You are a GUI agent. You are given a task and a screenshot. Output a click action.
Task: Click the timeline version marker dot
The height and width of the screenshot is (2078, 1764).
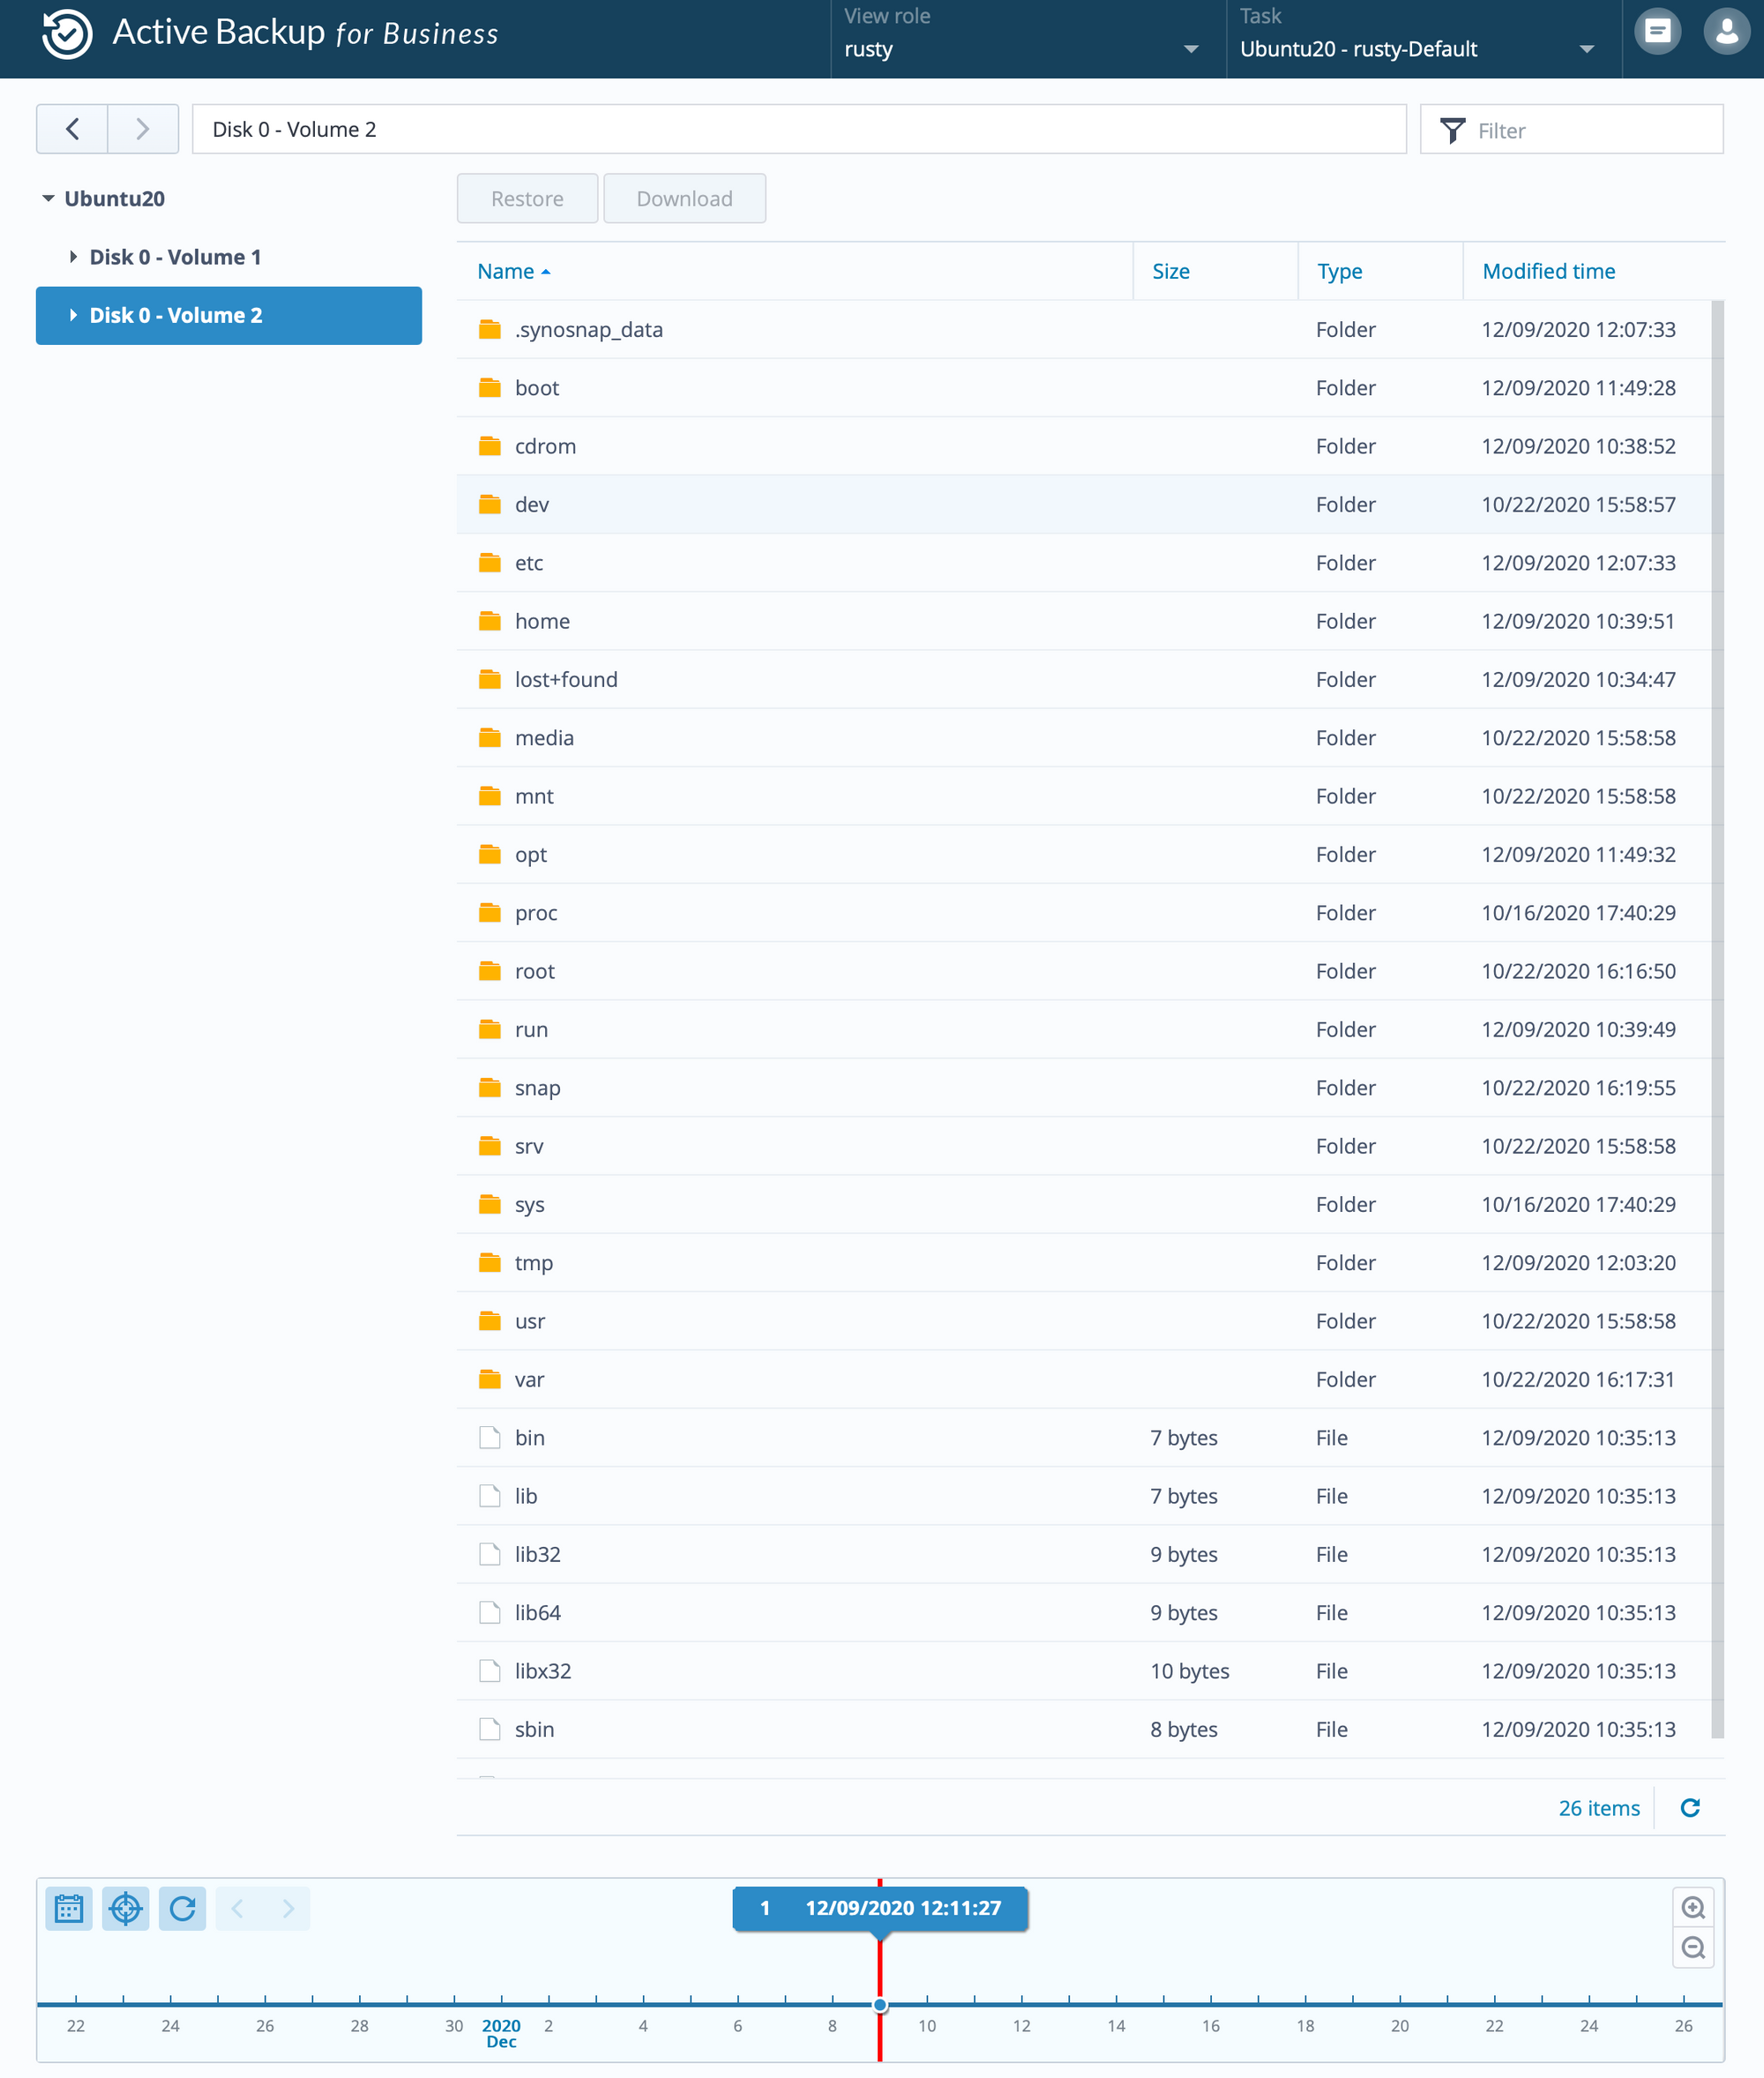point(880,2005)
